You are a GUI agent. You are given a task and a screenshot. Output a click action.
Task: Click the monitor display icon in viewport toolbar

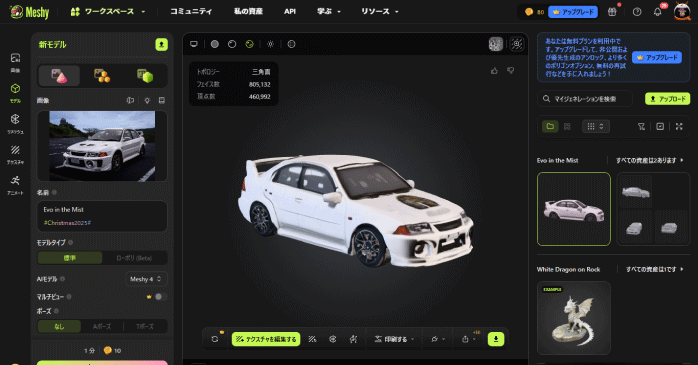194,44
